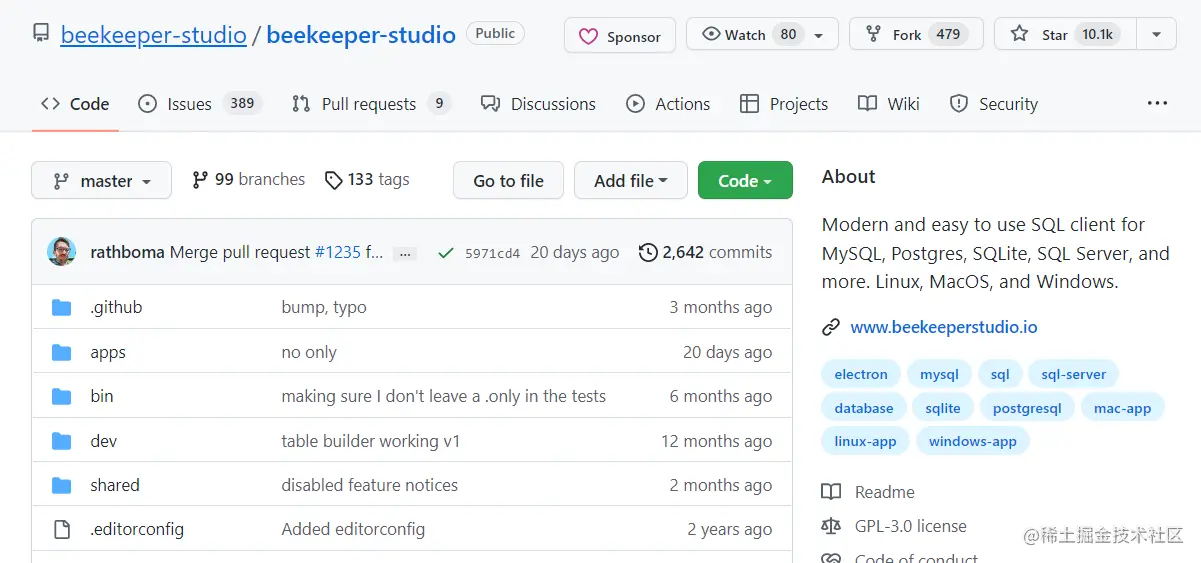The width and height of the screenshot is (1201, 563).
Task: Open the bold beekeeper-studio repository link
Action: coord(361,35)
